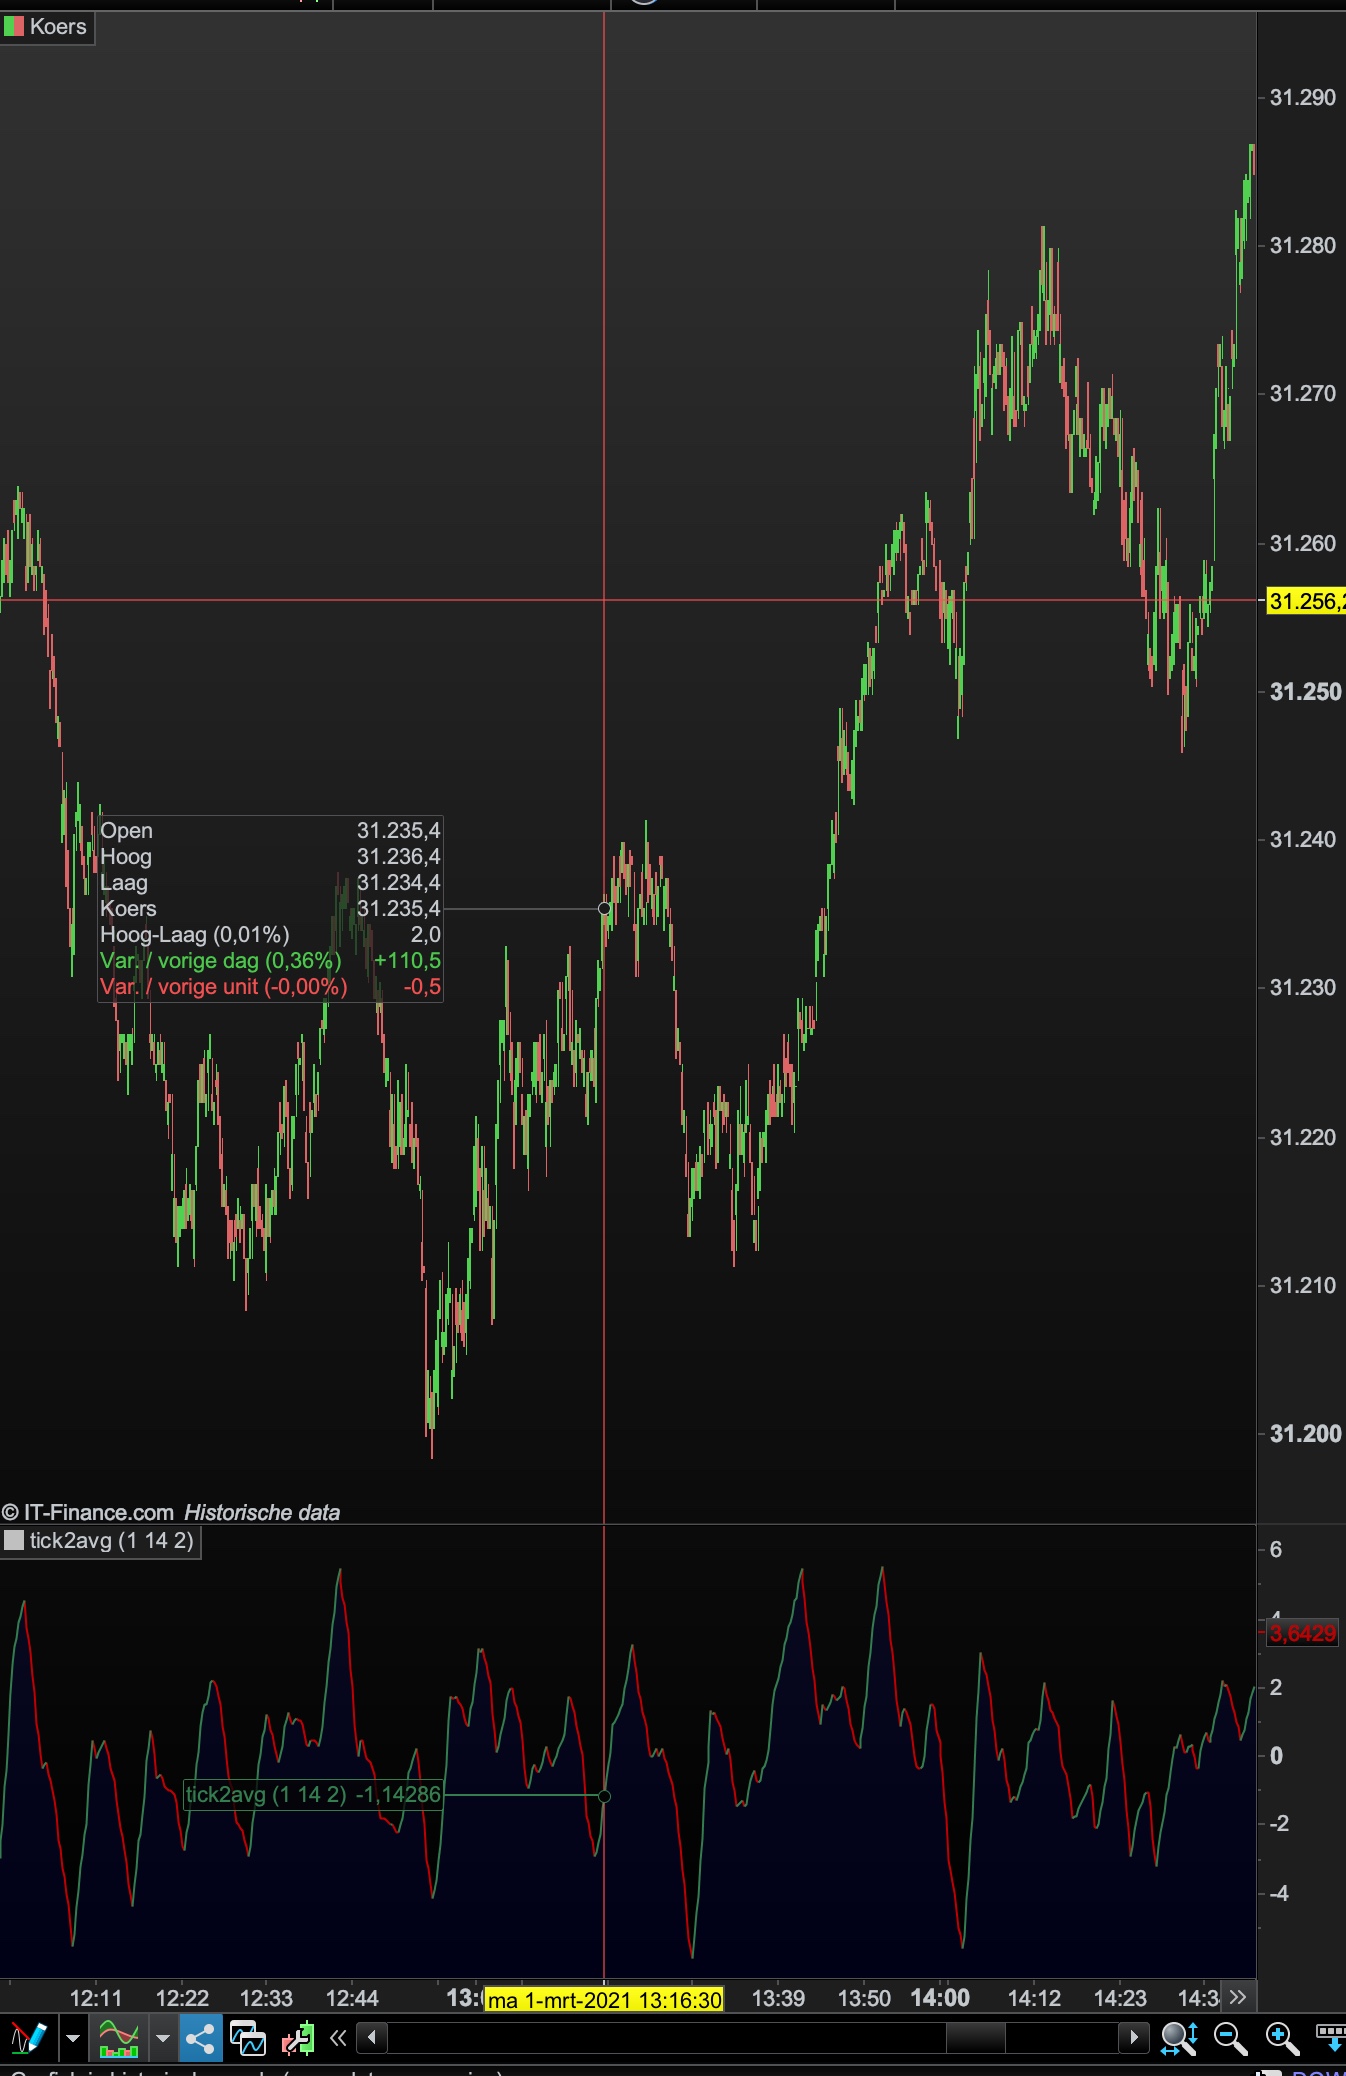Click the zoom auto-fit magnifier icon

coord(1179,2038)
